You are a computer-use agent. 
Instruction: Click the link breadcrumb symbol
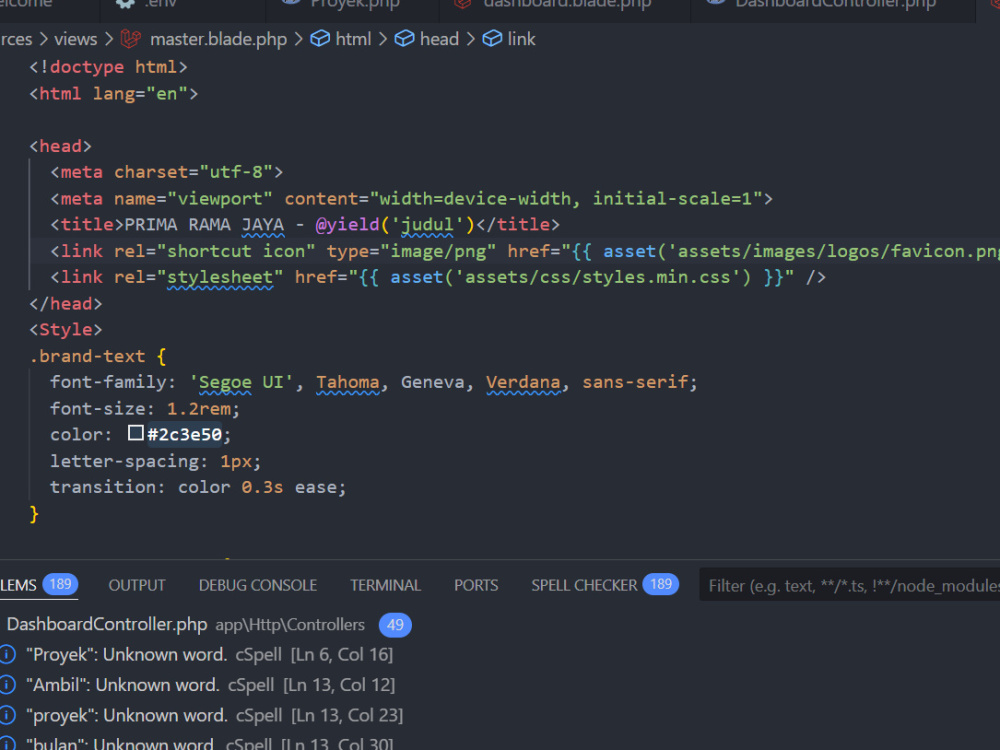tap(521, 40)
